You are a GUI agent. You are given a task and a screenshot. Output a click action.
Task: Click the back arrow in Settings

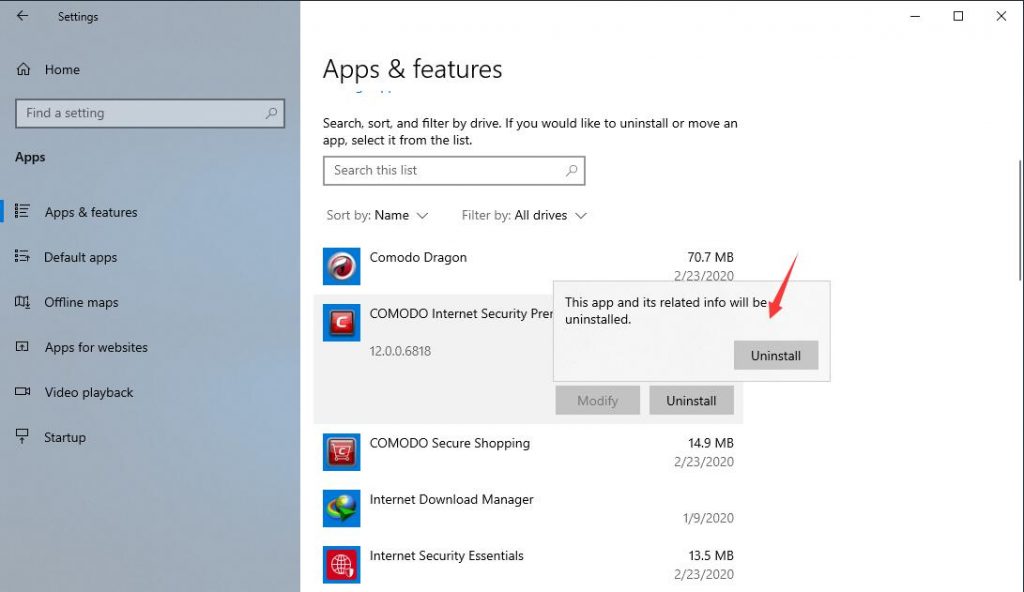[22, 16]
